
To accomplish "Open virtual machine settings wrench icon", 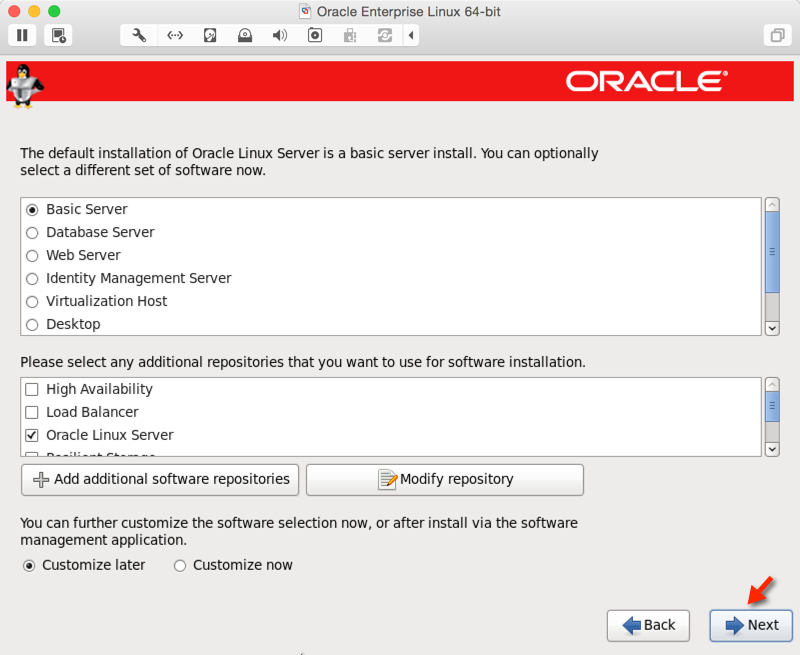I will [x=139, y=35].
